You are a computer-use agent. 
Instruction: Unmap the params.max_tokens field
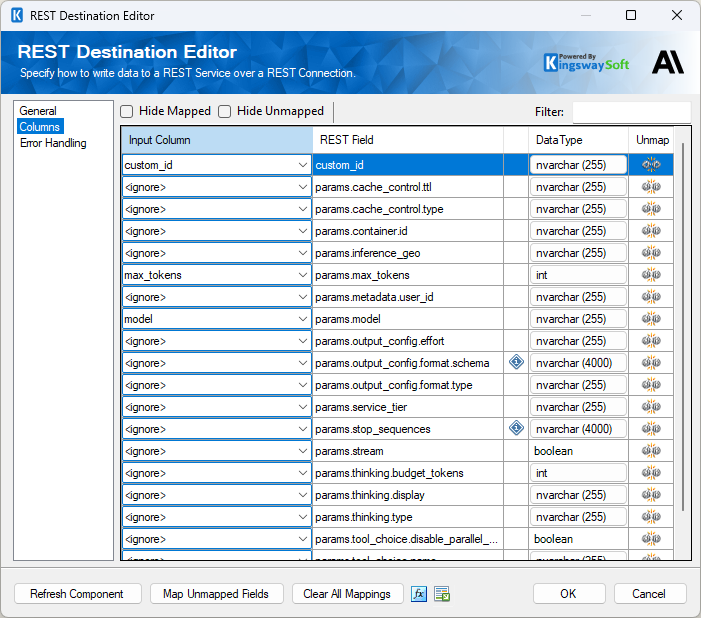pos(651,275)
